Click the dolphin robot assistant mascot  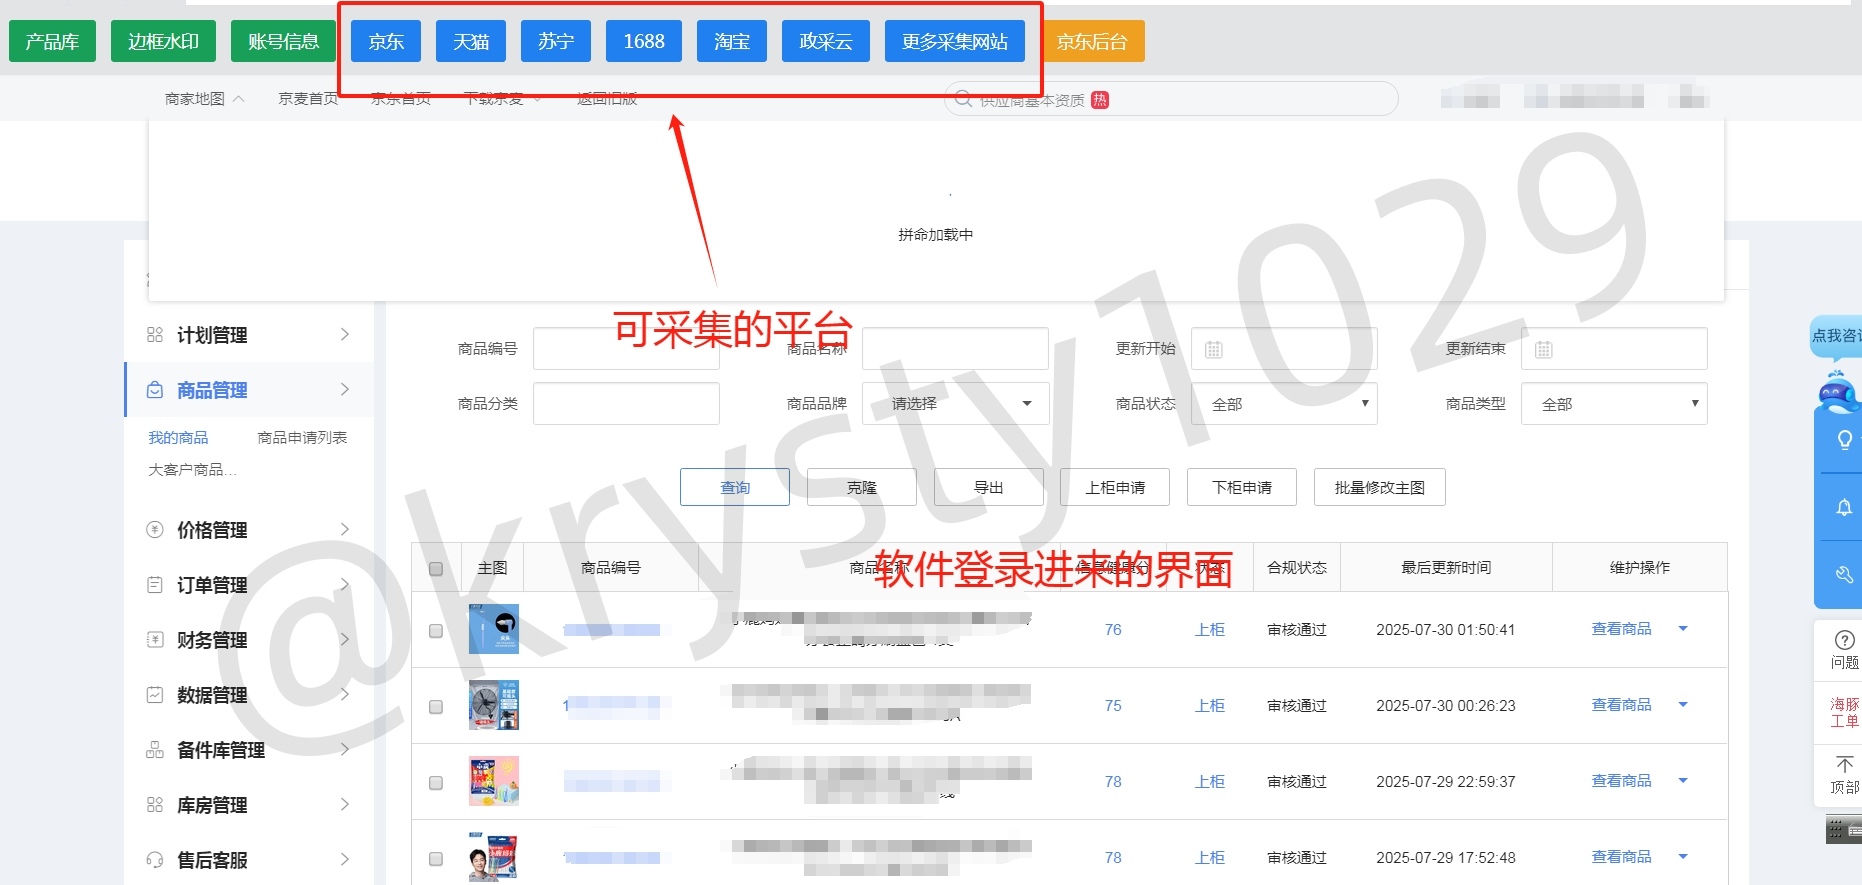pos(1838,393)
